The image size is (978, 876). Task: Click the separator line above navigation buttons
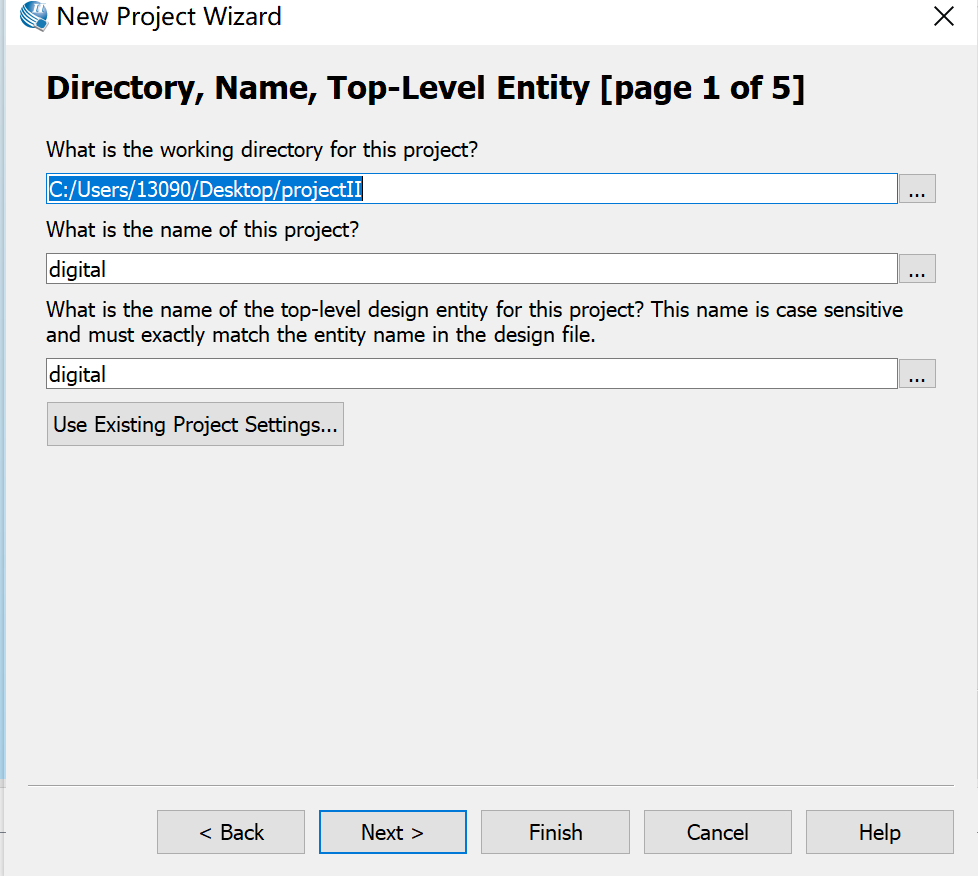(x=490, y=785)
